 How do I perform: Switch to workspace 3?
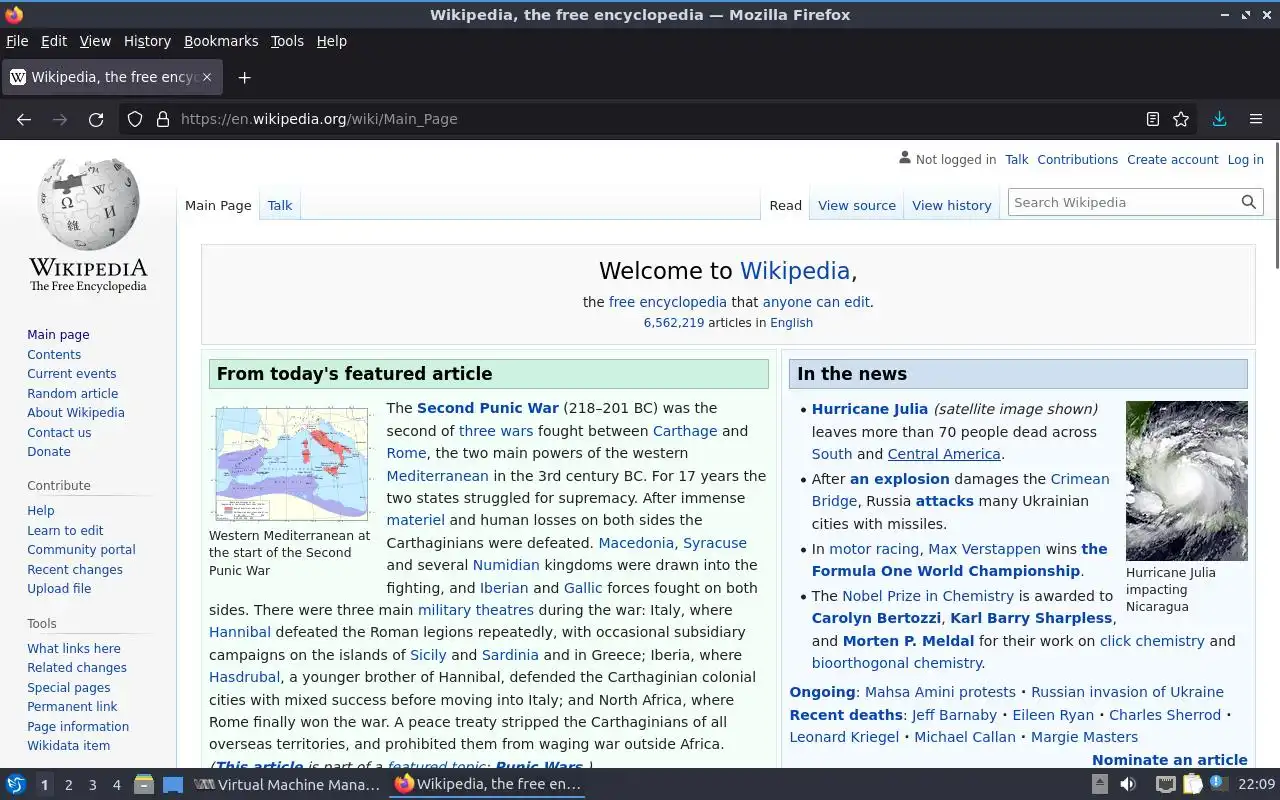pos(92,785)
